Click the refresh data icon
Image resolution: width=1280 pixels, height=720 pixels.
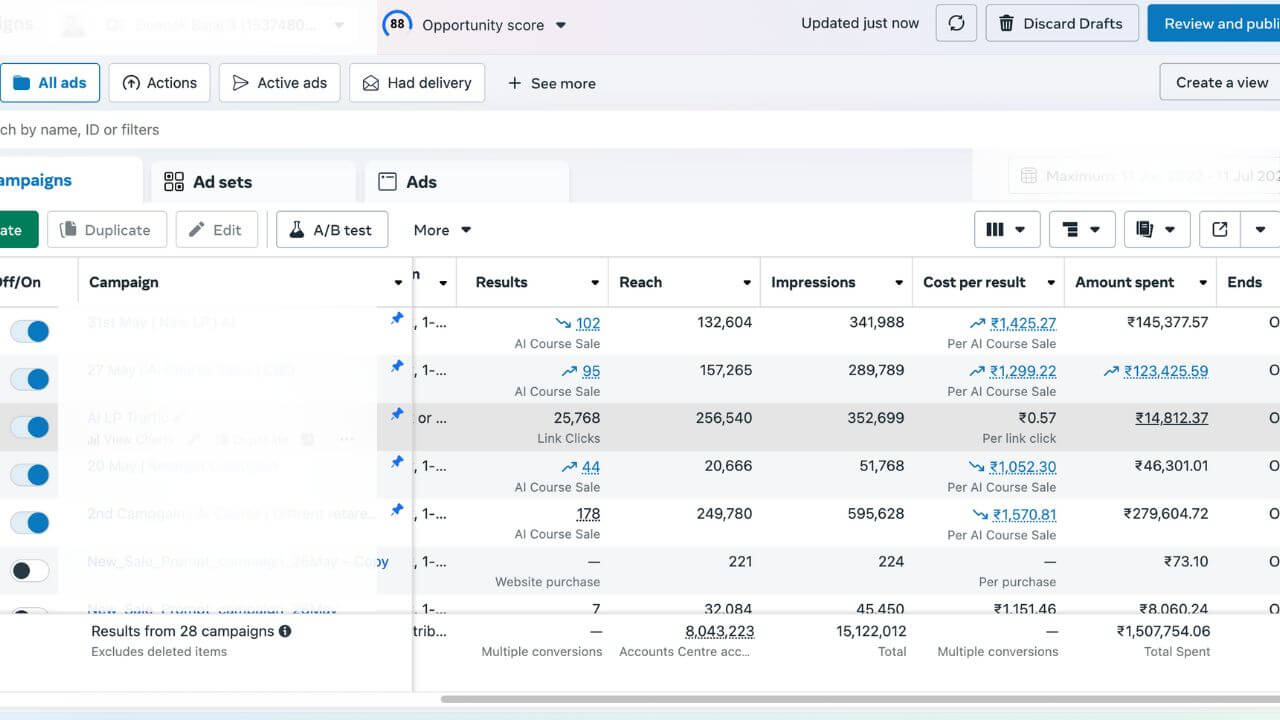956,23
